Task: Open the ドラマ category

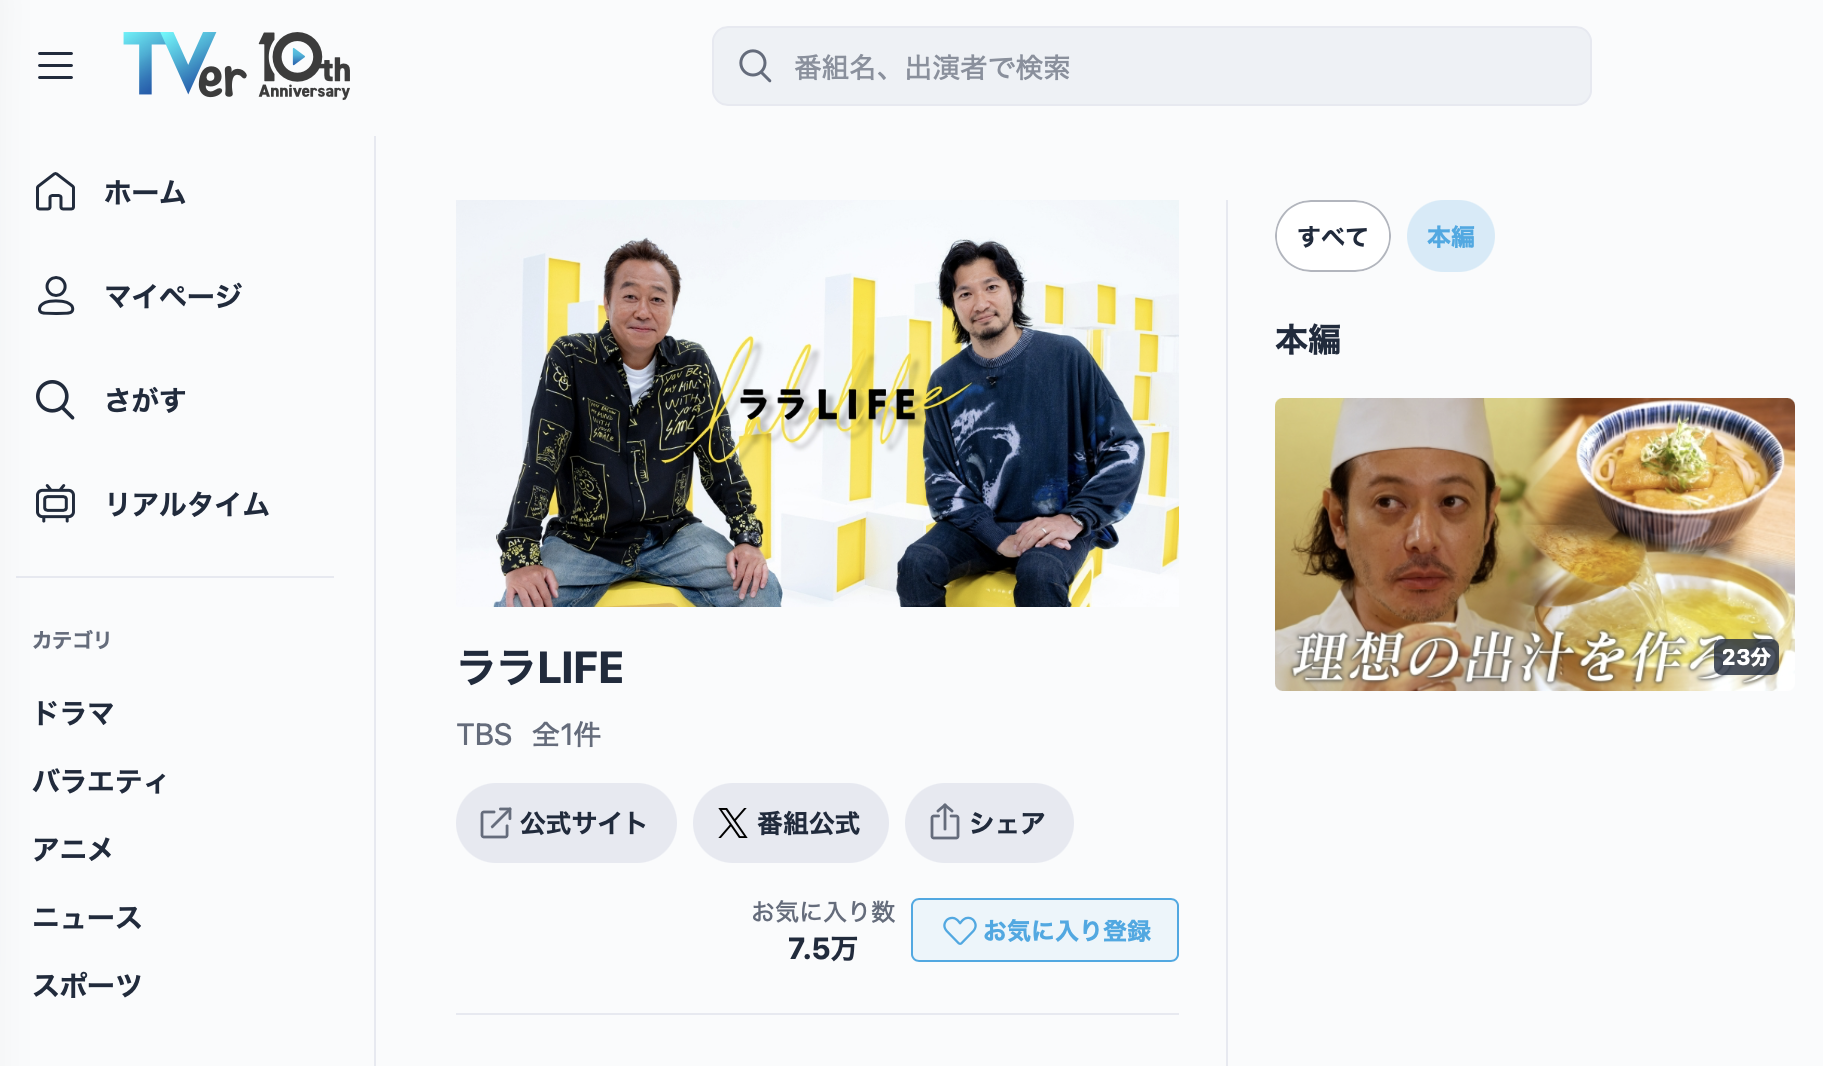Action: (x=74, y=713)
